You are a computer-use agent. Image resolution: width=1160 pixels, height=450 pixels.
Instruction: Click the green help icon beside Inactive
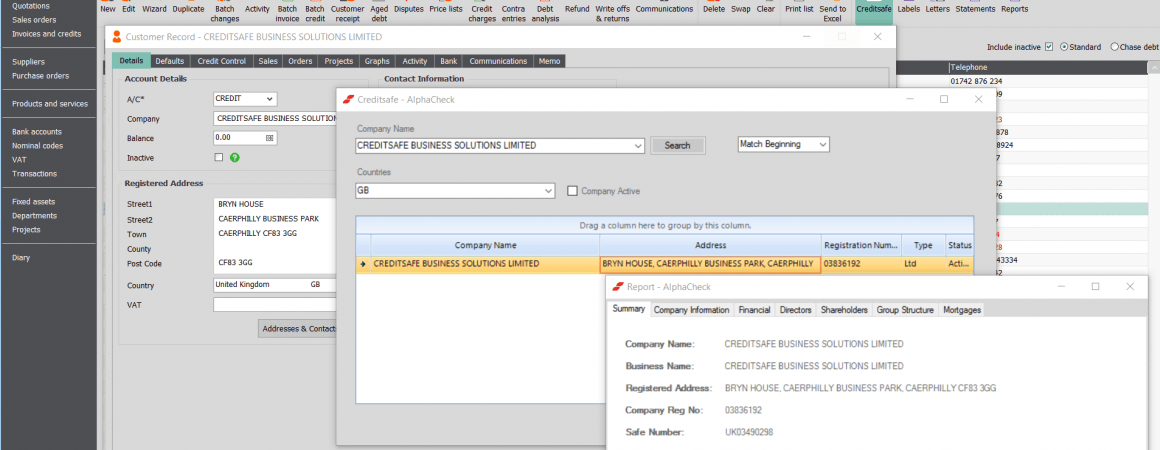coord(235,158)
